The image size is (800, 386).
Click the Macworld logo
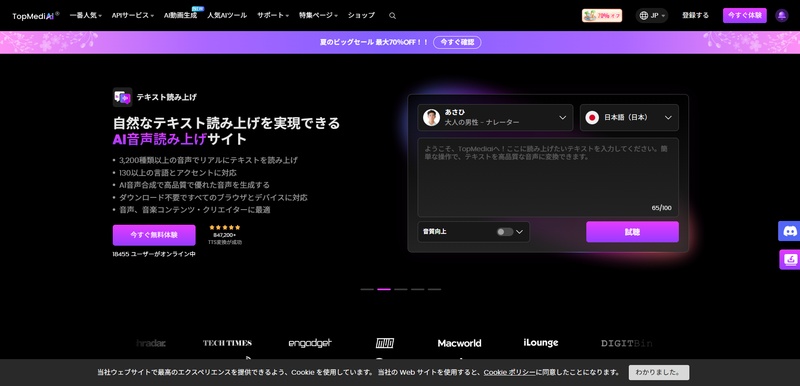[459, 343]
